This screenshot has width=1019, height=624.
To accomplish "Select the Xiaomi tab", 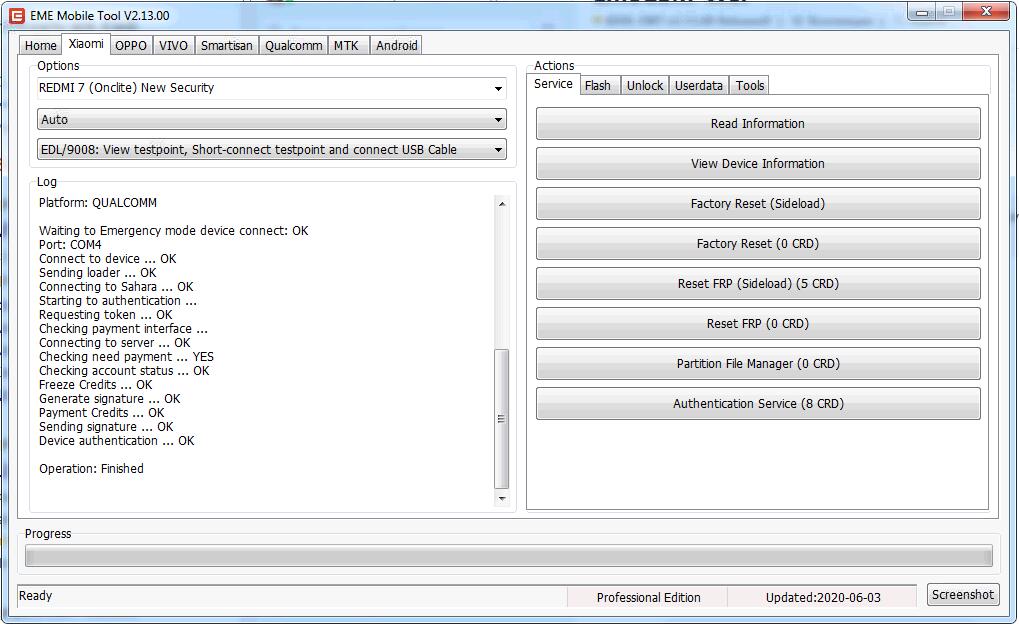I will click(86, 44).
